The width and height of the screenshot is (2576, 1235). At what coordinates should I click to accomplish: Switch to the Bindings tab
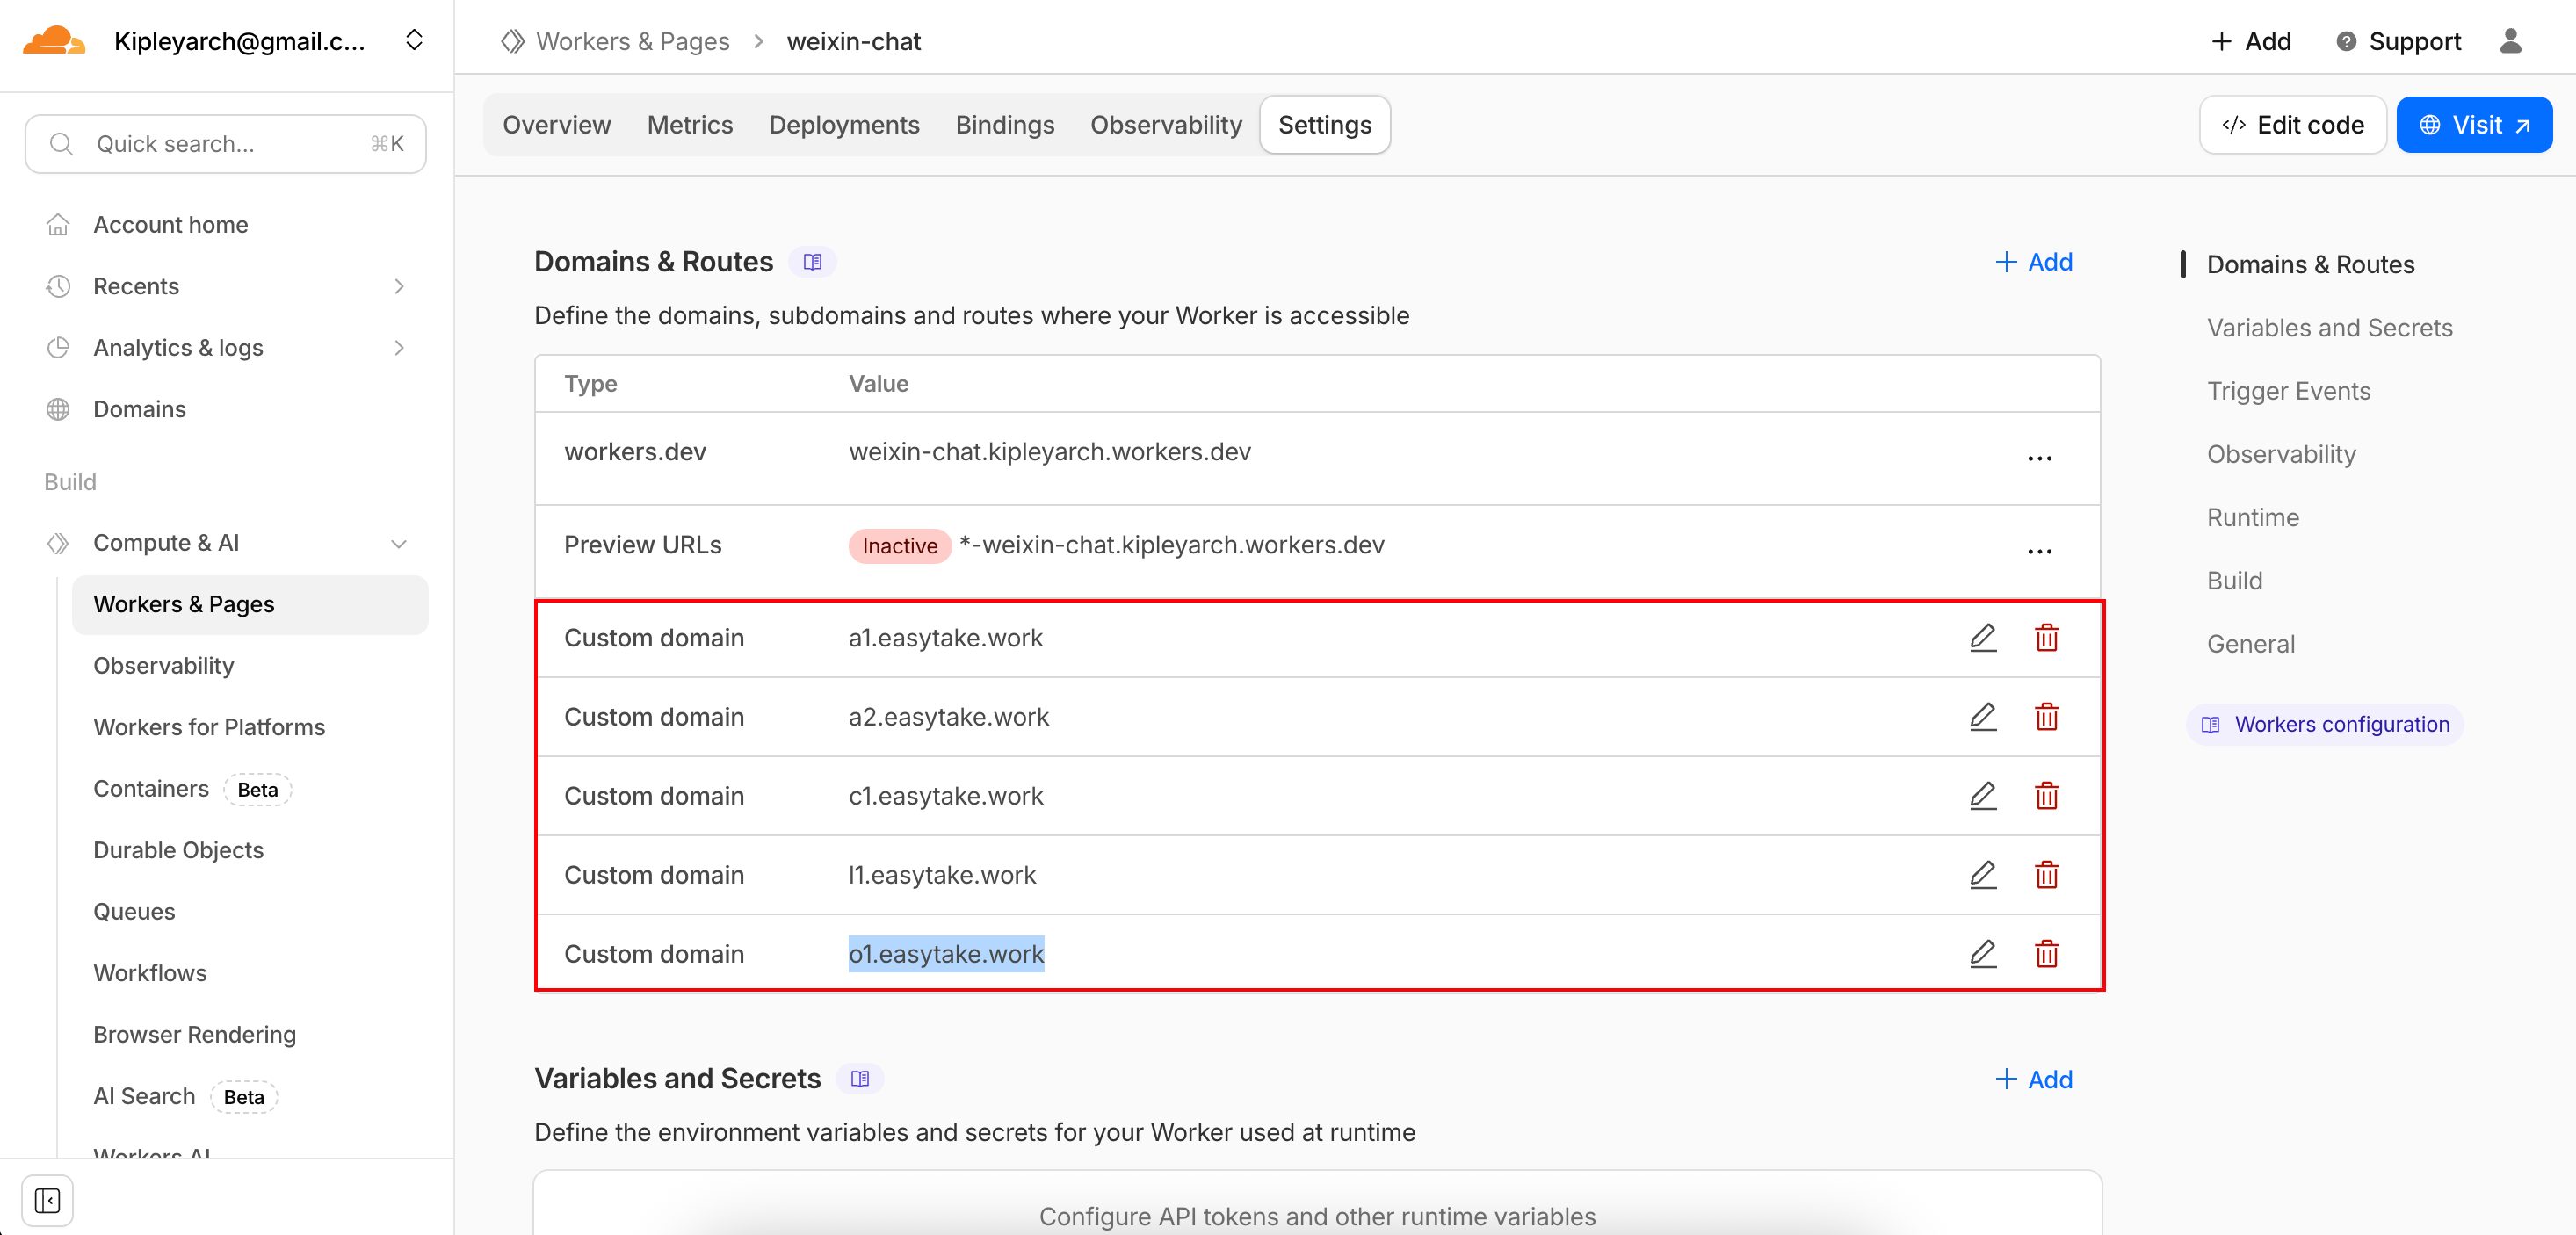point(1004,125)
